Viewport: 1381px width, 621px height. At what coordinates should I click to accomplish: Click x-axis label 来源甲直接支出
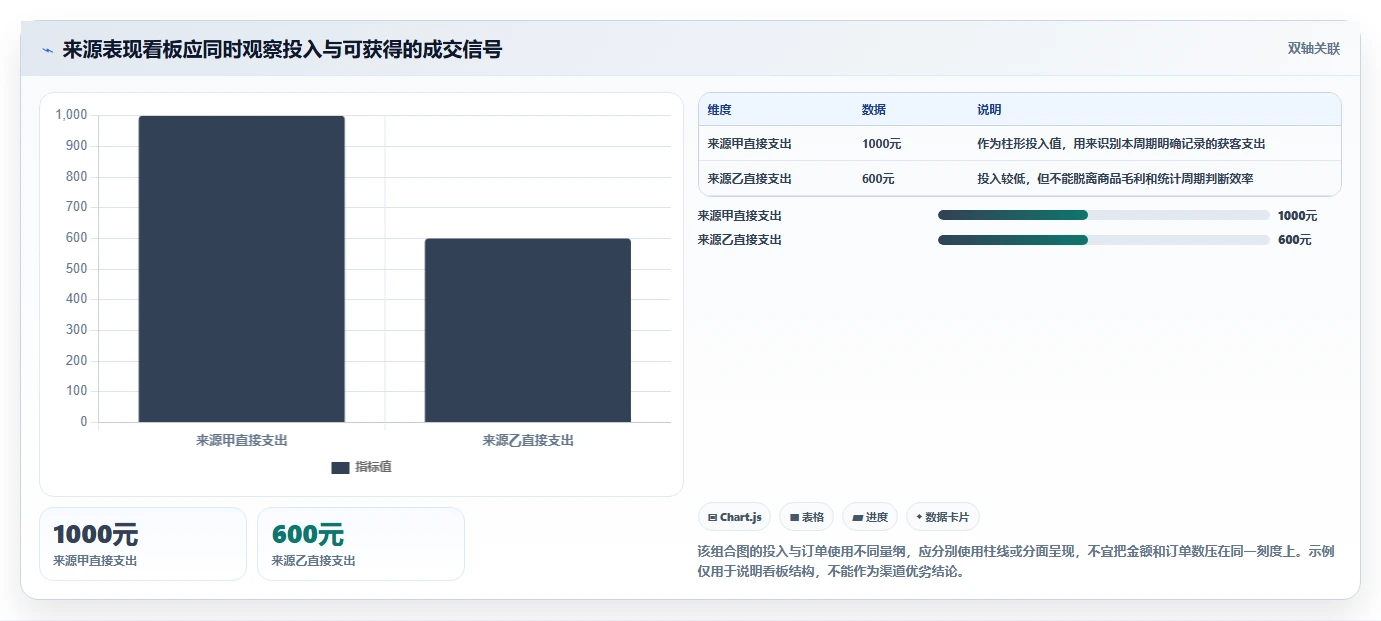click(242, 440)
